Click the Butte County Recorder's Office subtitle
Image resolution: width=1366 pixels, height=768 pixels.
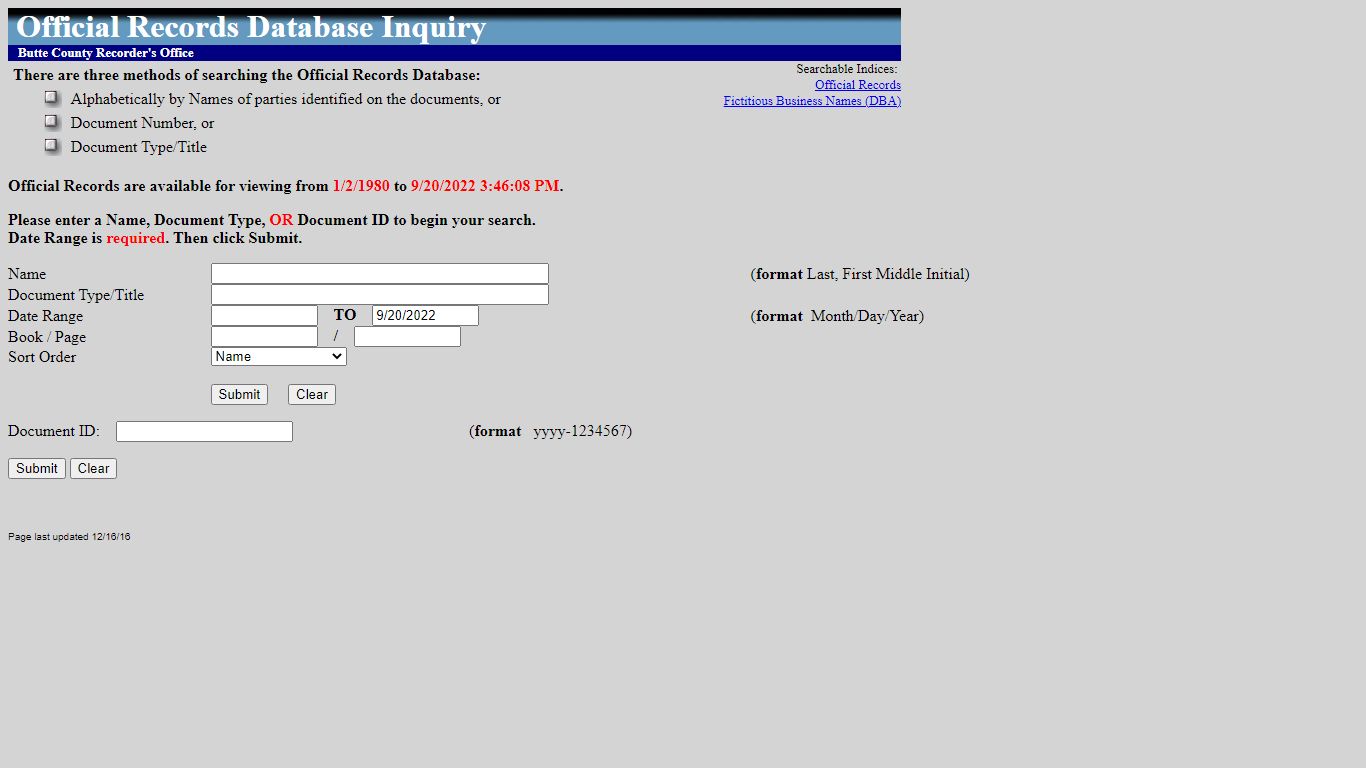pos(106,53)
